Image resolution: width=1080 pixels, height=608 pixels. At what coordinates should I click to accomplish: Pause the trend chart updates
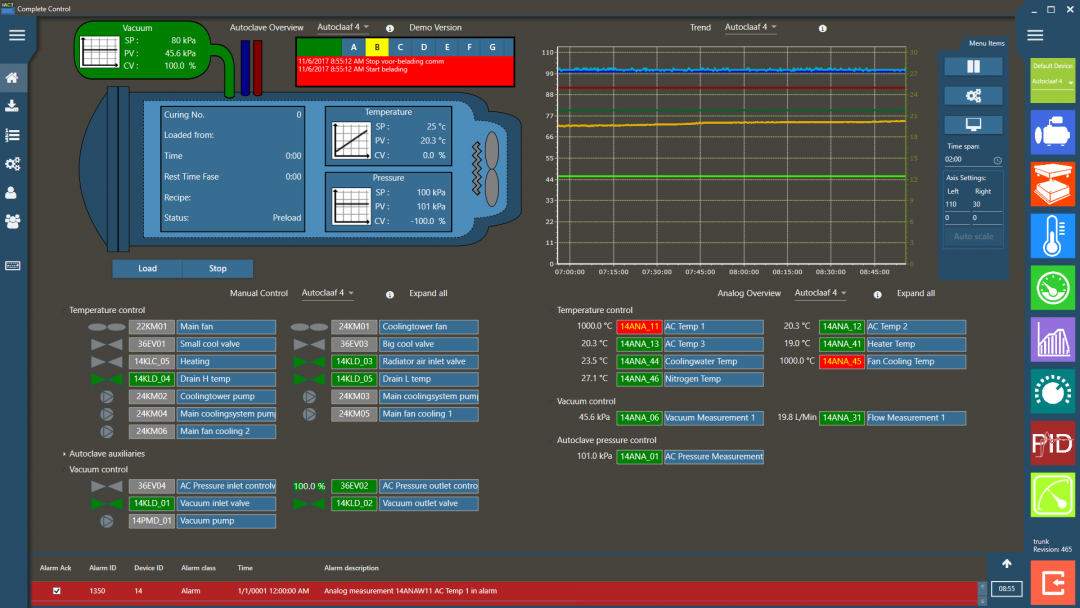972,66
